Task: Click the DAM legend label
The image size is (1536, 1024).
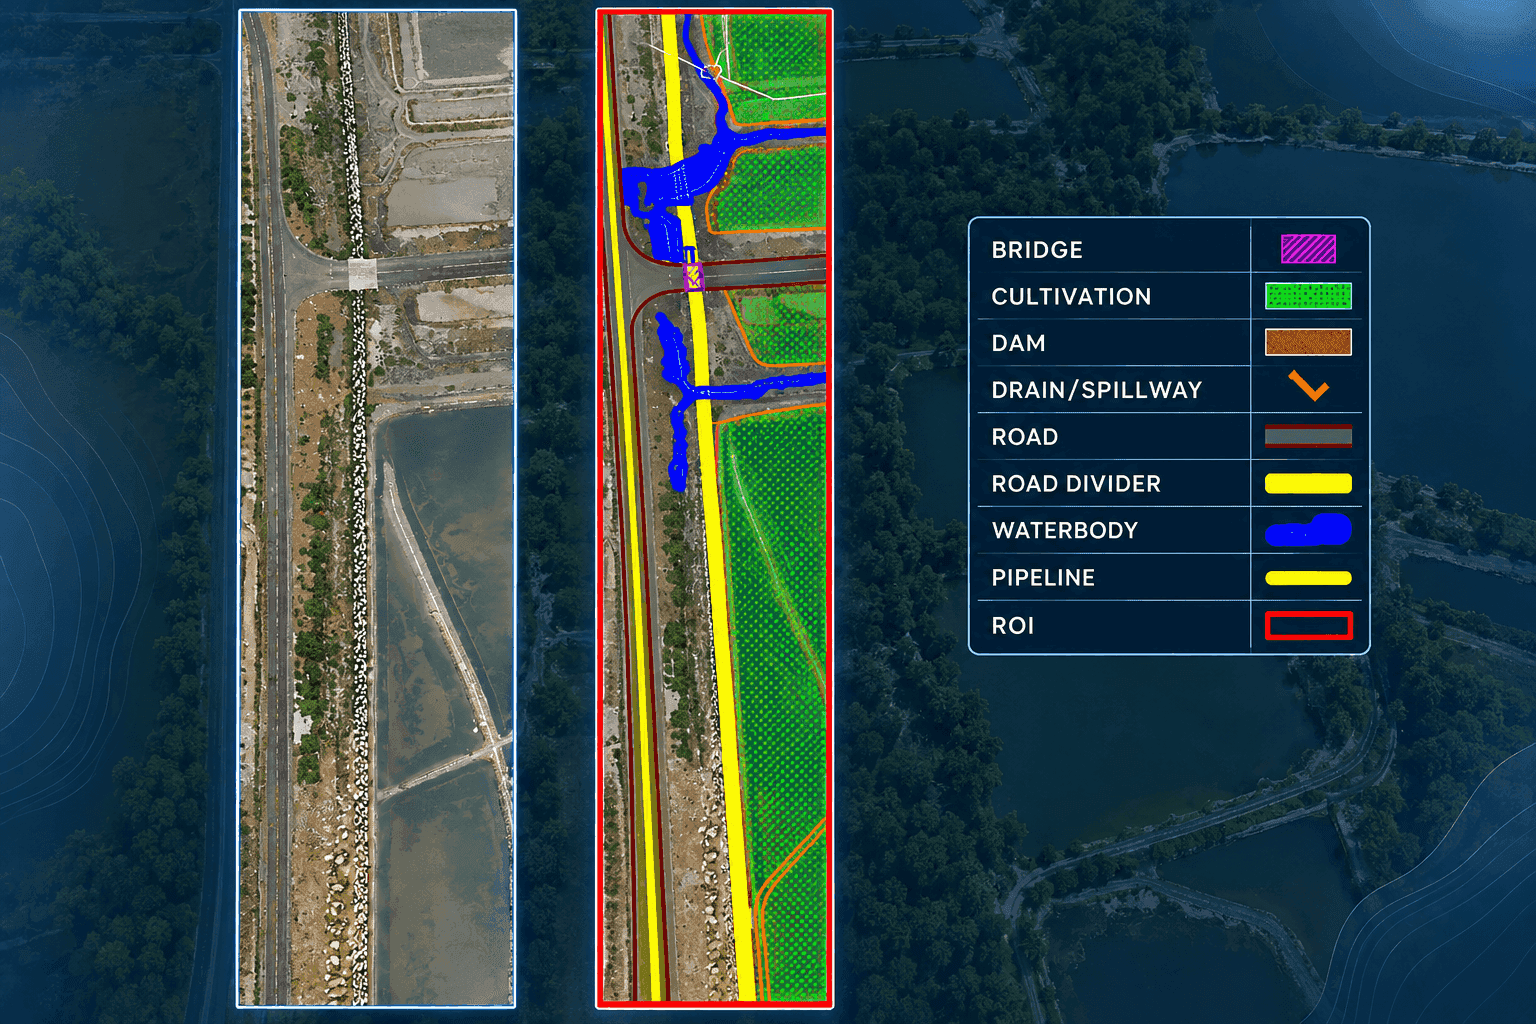Action: coord(1018,343)
